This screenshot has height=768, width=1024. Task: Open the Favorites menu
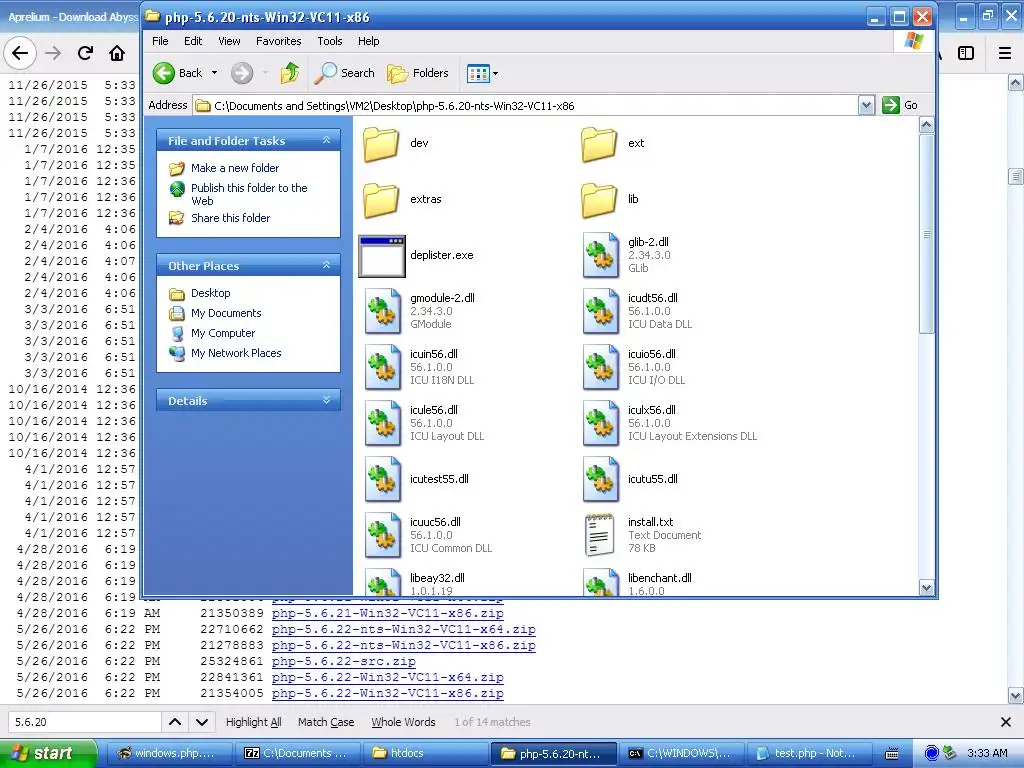279,41
